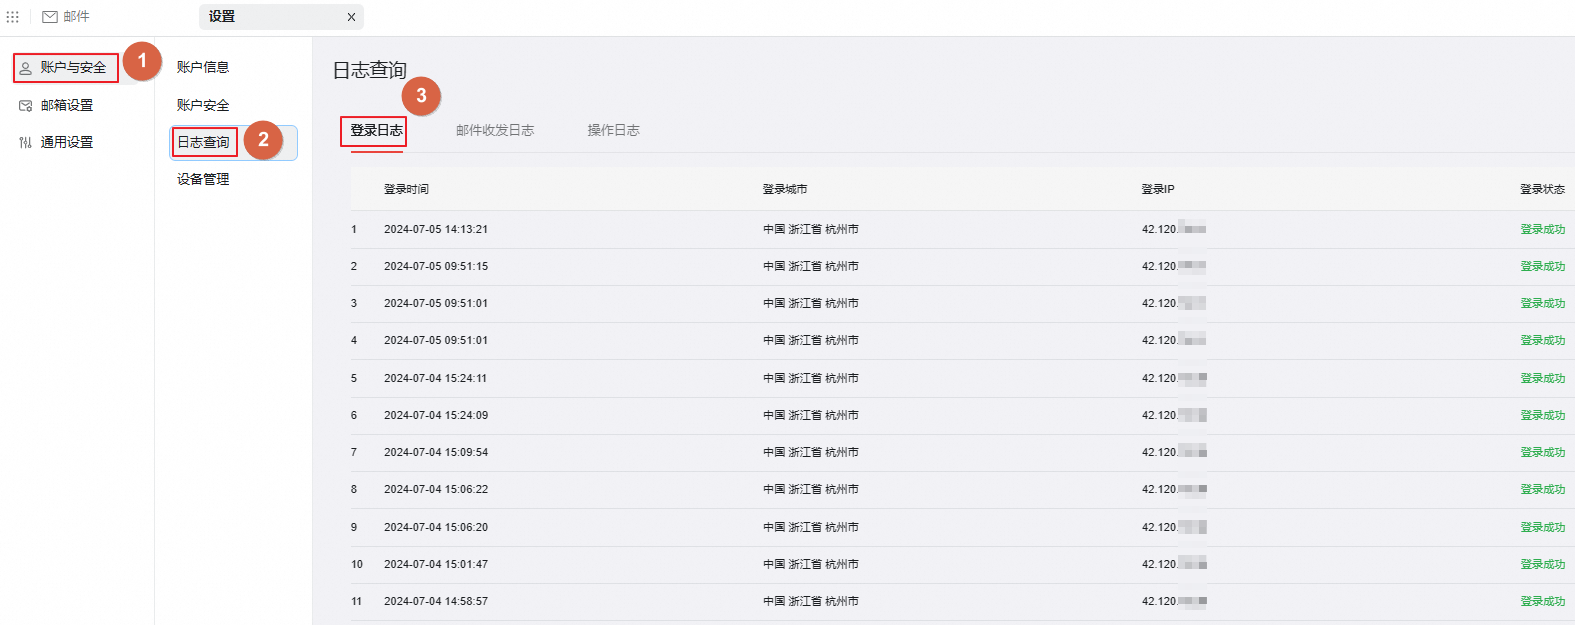
Task: Select the 登录日志 tab
Action: 376,130
